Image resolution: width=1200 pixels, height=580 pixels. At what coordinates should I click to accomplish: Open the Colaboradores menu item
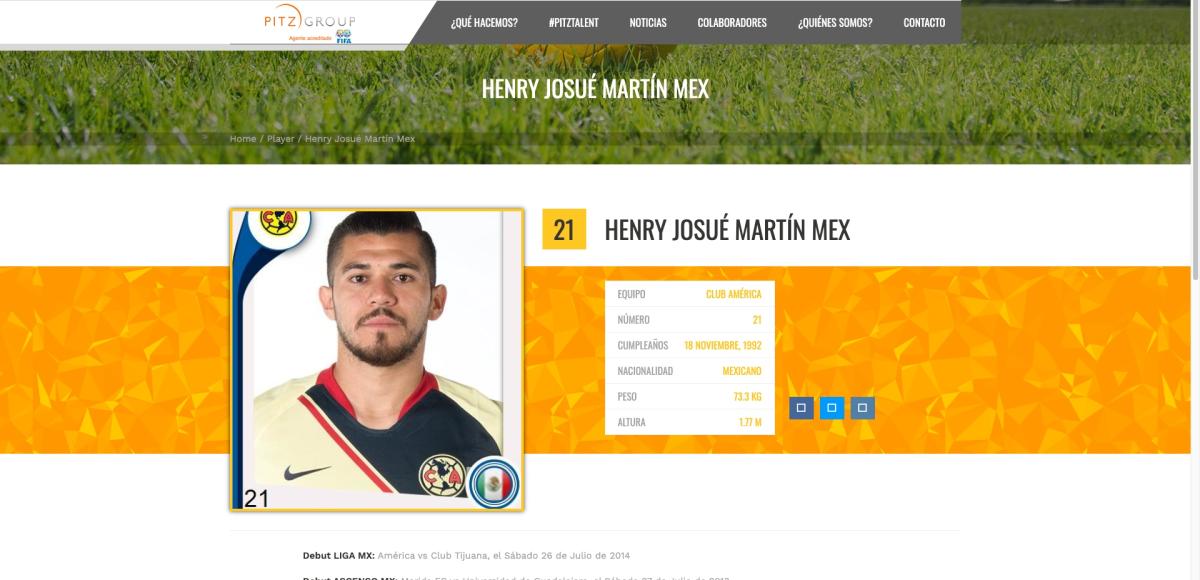coord(732,22)
